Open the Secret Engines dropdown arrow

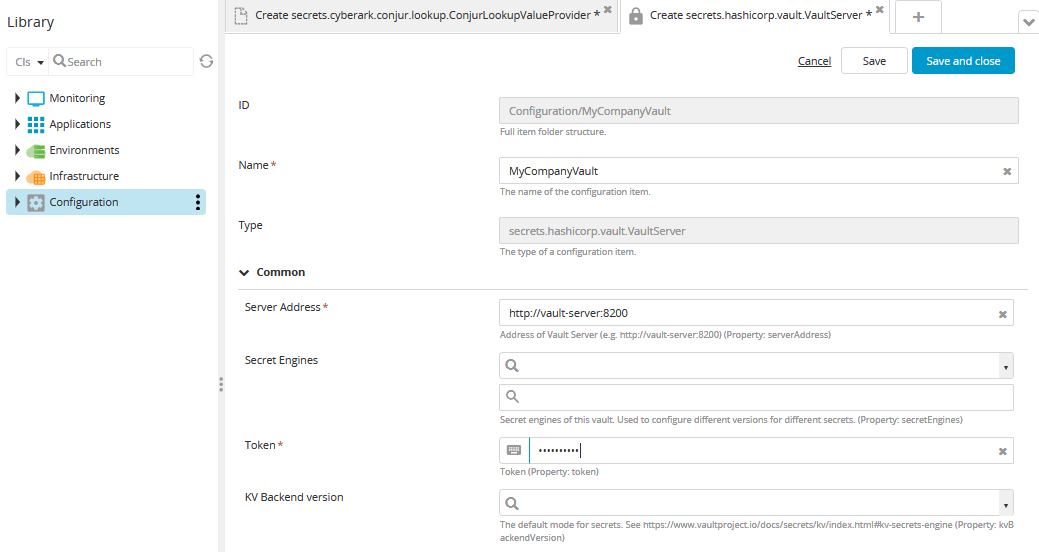1006,366
